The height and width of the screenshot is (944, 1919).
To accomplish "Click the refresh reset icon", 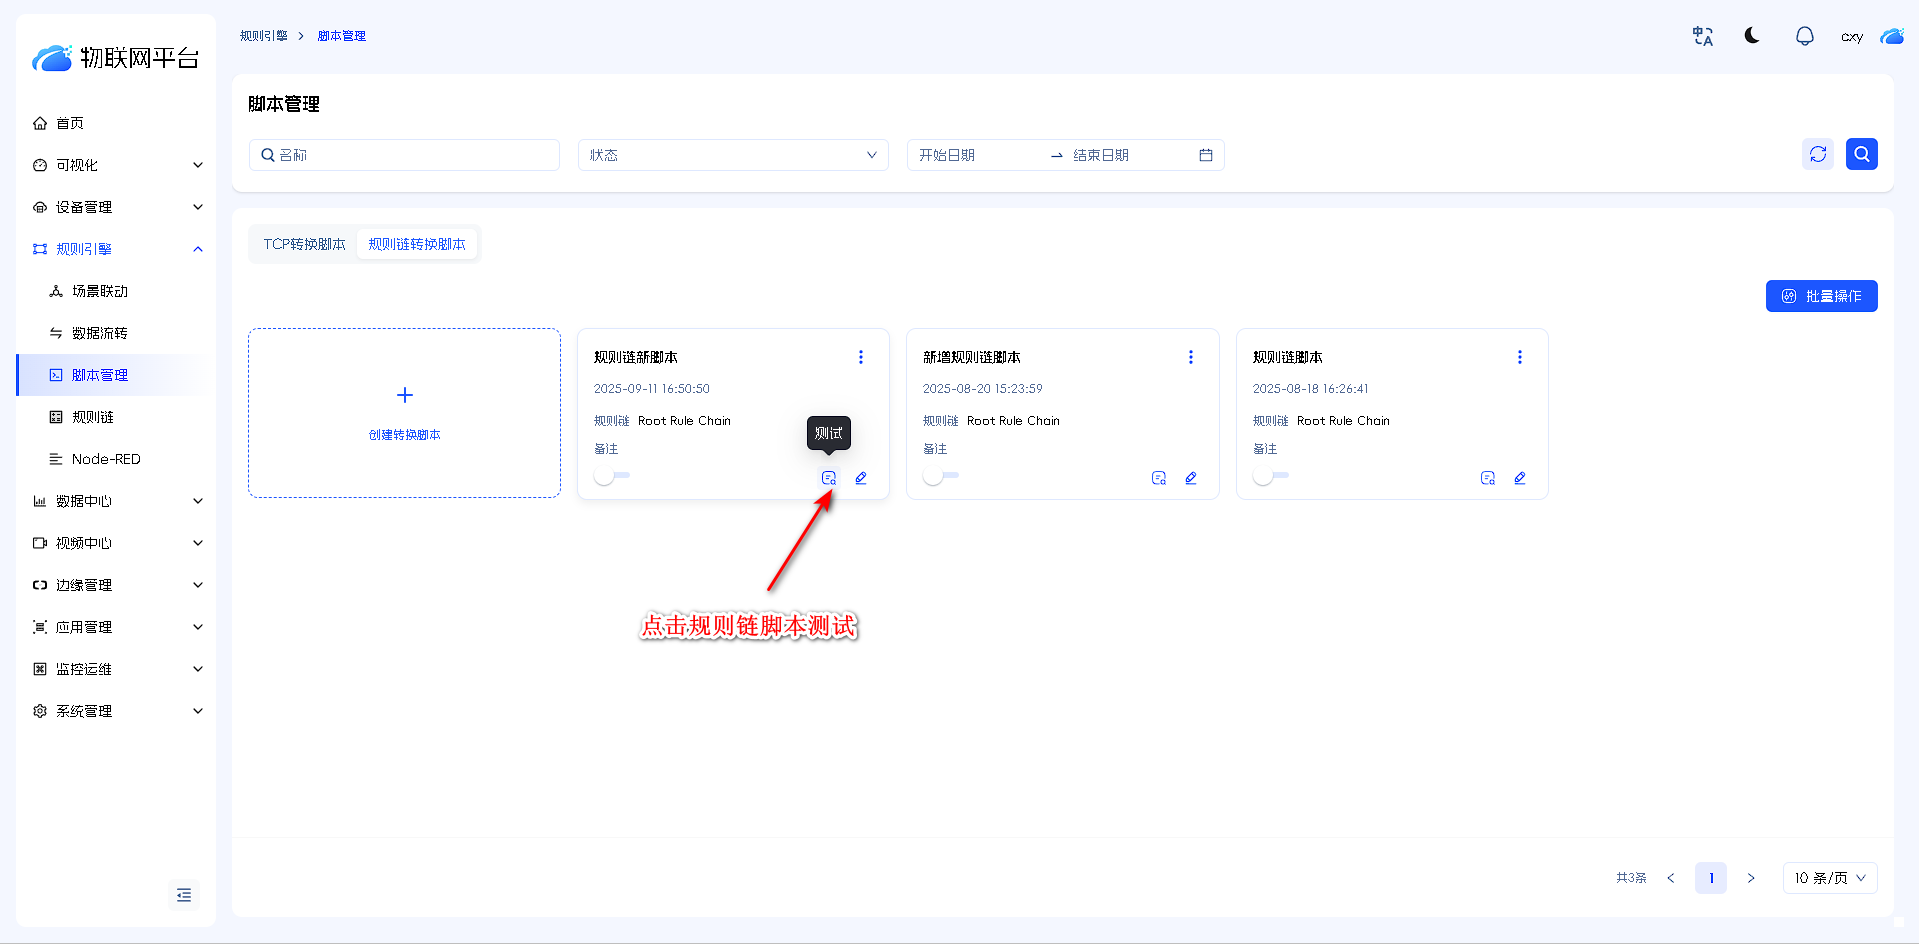I will pyautogui.click(x=1817, y=154).
